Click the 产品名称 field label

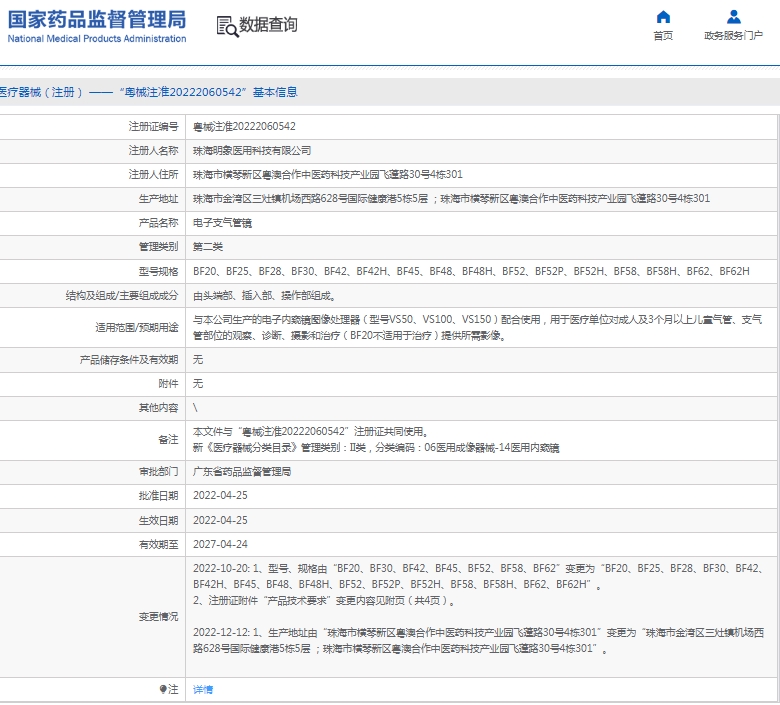click(158, 222)
